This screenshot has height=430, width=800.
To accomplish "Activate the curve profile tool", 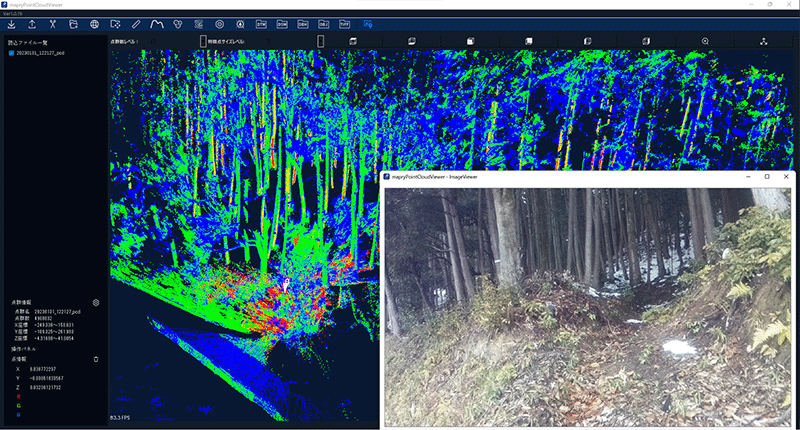I will [x=157, y=23].
